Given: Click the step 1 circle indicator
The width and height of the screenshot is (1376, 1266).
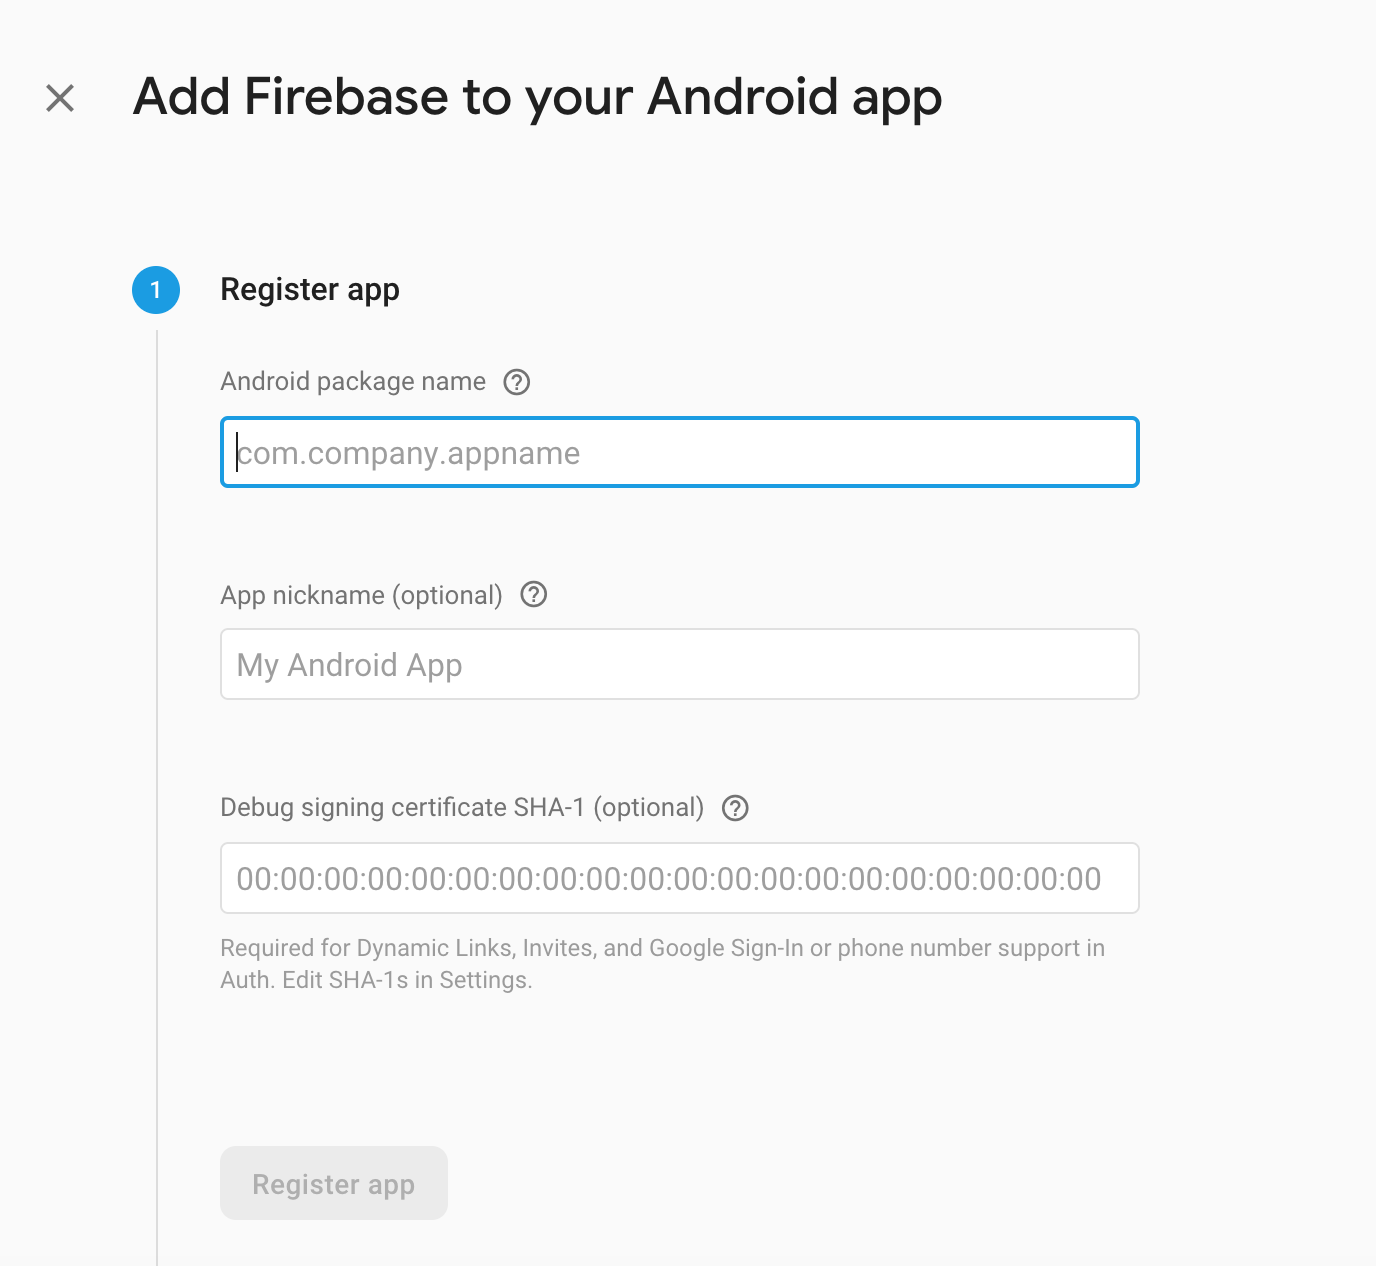Looking at the screenshot, I should point(156,290).
